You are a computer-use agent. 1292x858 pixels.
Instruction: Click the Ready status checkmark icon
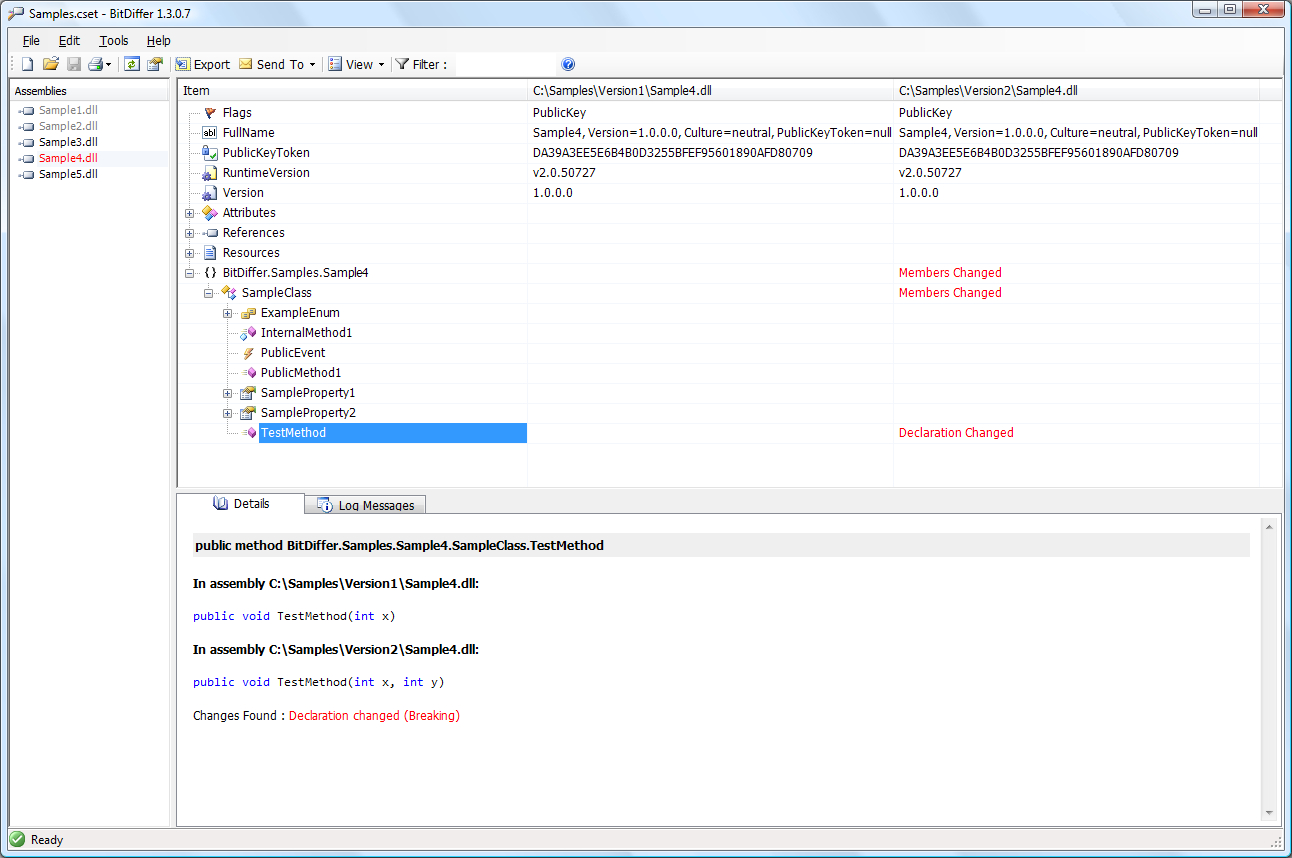(17, 839)
